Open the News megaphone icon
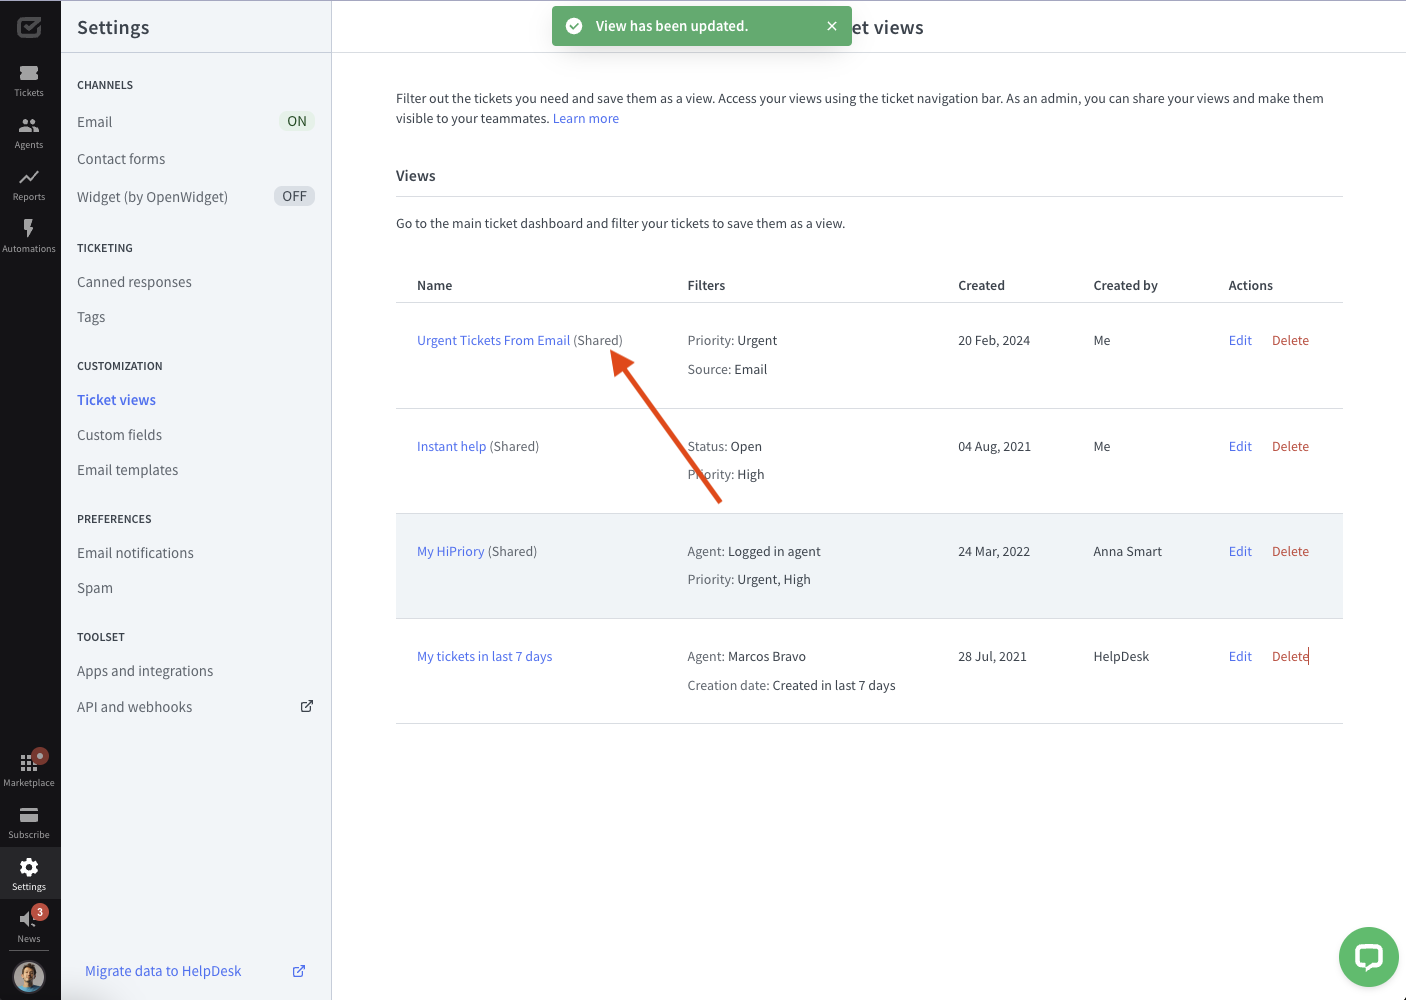The height and width of the screenshot is (1000, 1406). point(29,919)
